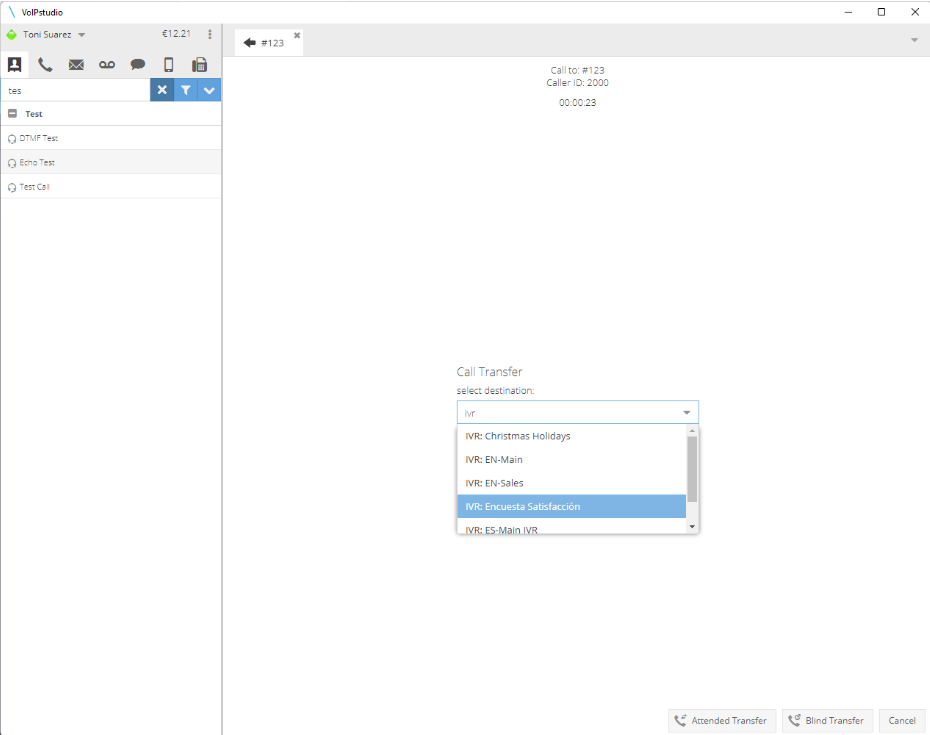Viewport: 930px width, 735px height.
Task: Open the fax machine icon
Action: click(200, 65)
